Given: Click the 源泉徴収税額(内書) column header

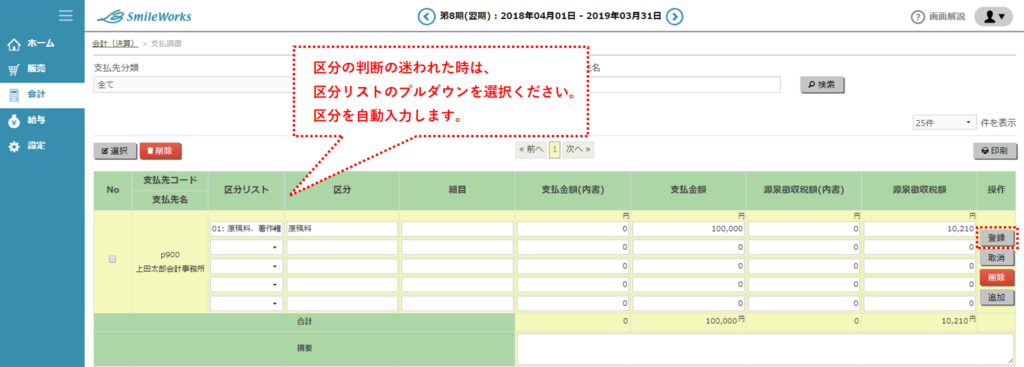Looking at the screenshot, I should click(x=803, y=190).
